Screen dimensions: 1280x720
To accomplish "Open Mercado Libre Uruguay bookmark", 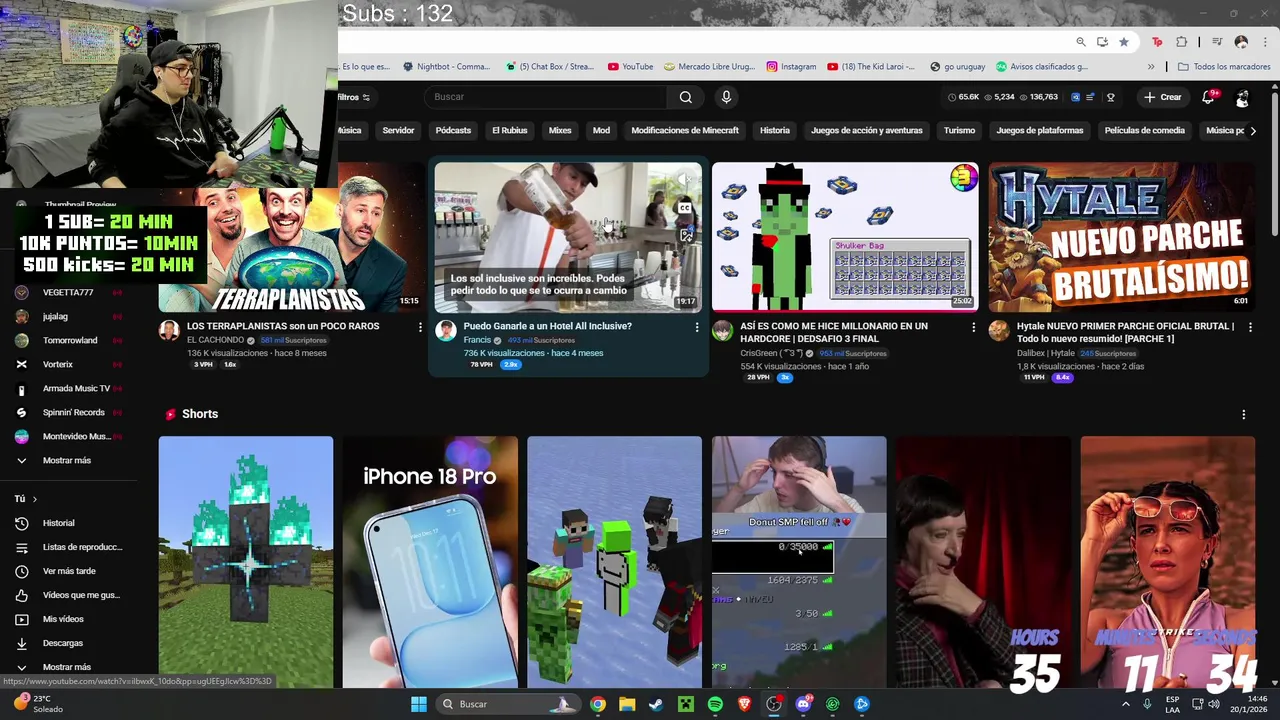I will coord(709,67).
